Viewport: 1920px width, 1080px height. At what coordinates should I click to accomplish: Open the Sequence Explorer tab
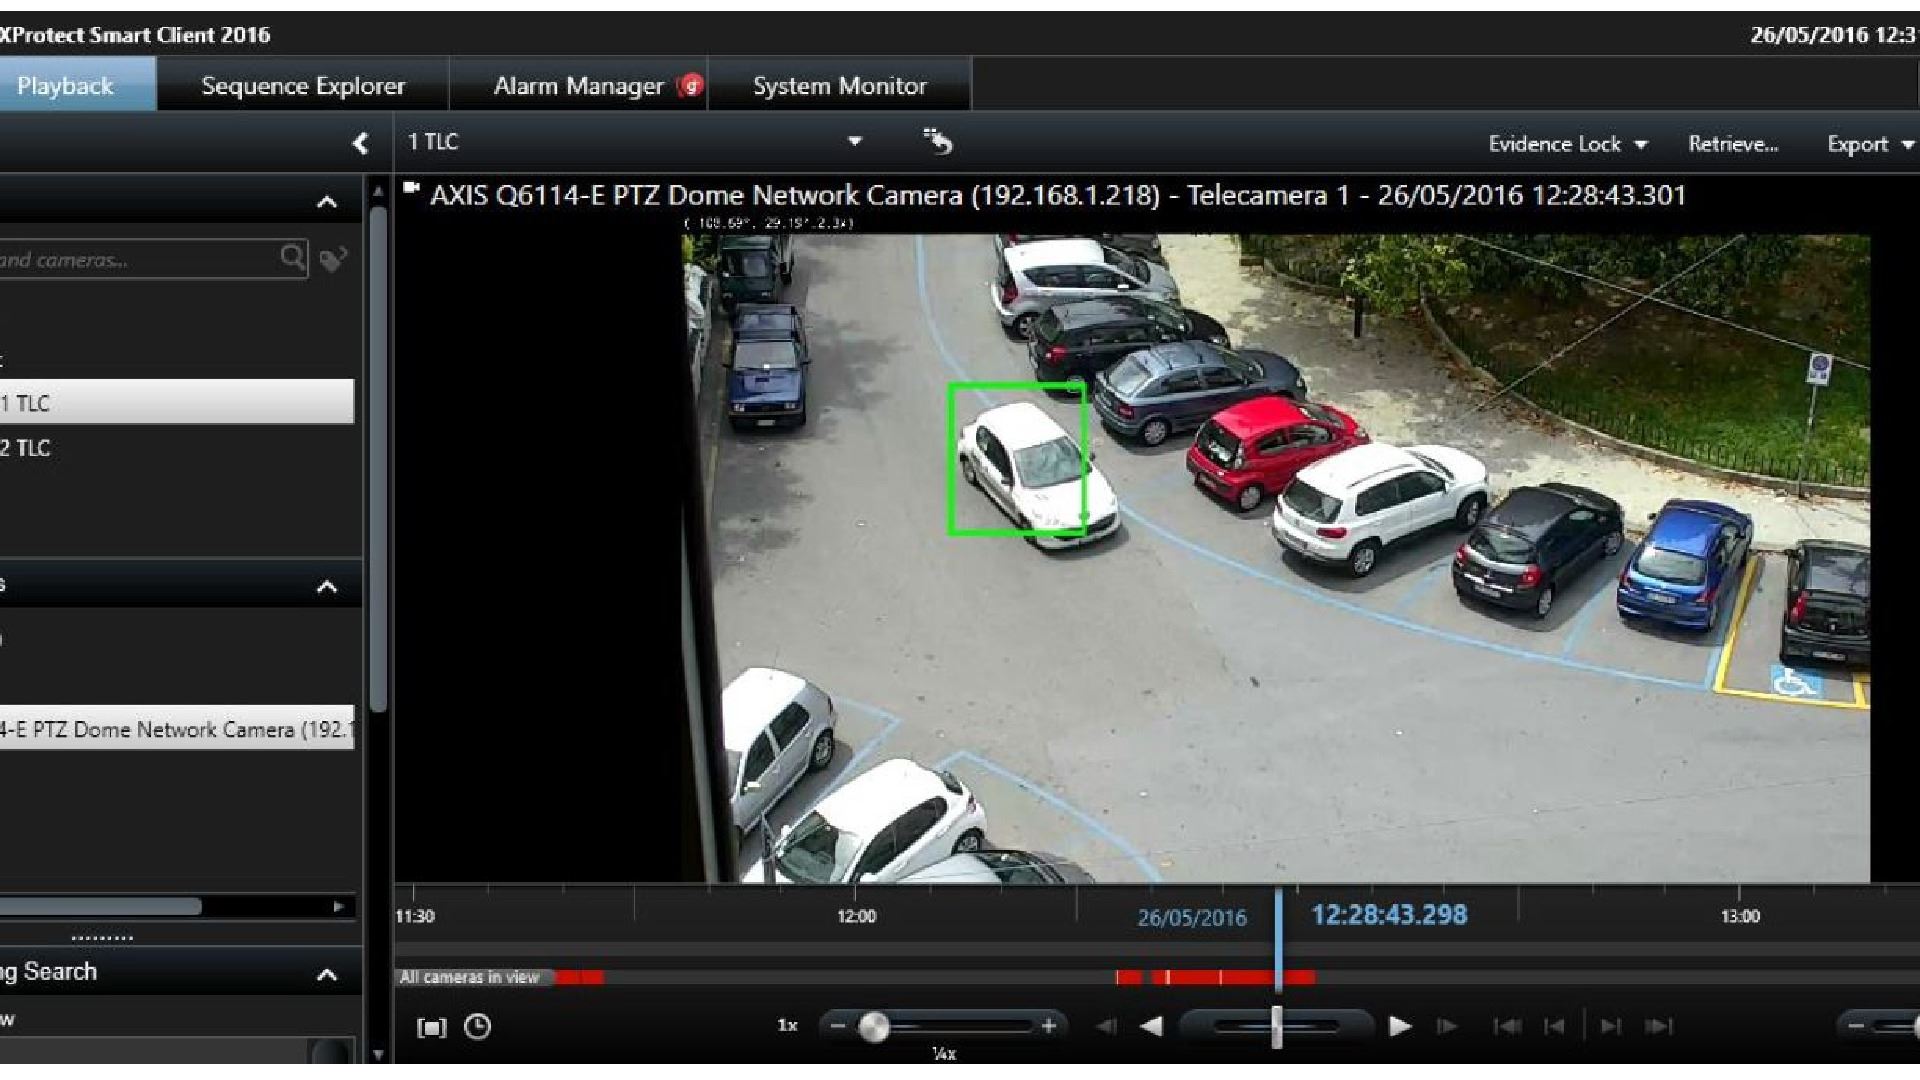303,85
